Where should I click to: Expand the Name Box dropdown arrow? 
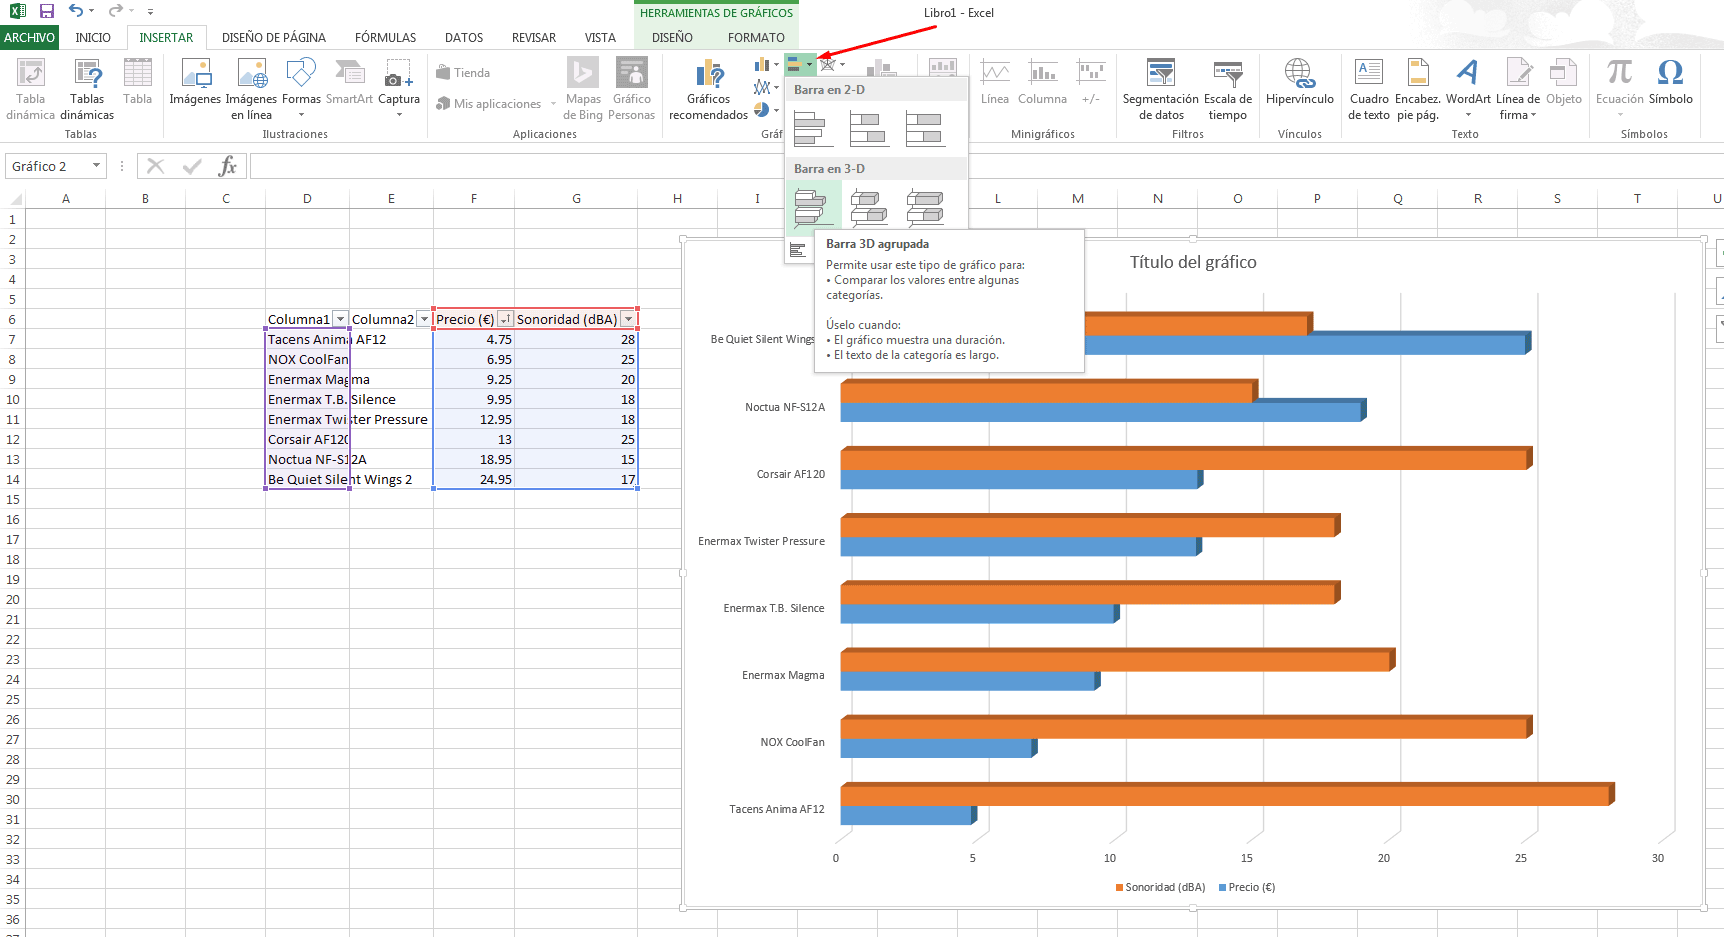(96, 166)
